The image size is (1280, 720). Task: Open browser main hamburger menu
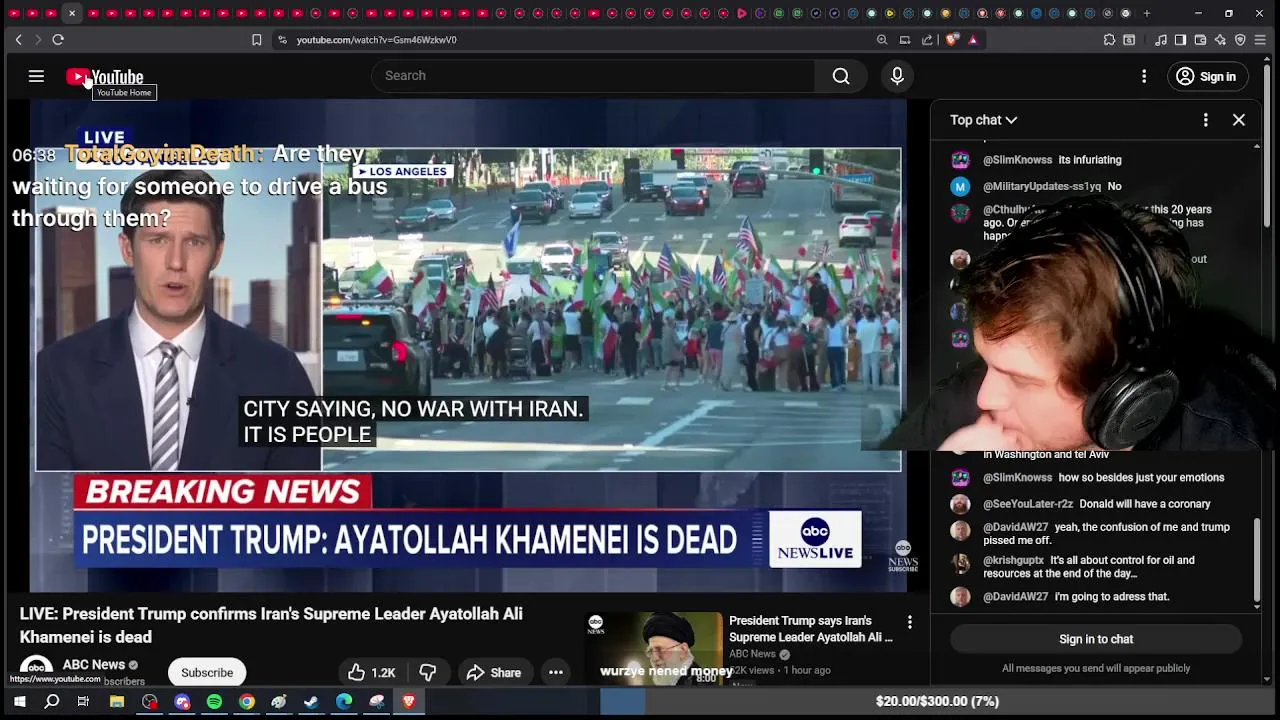click(1260, 40)
